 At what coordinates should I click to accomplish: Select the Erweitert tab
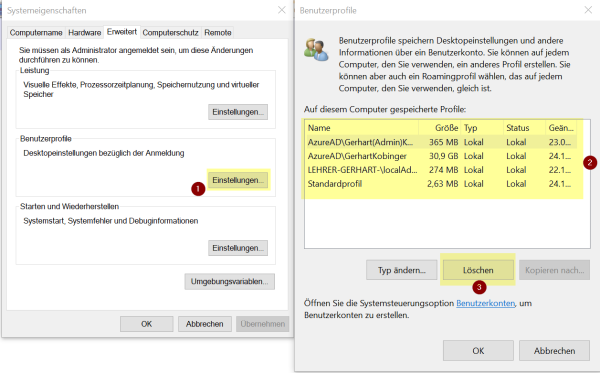coord(122,32)
